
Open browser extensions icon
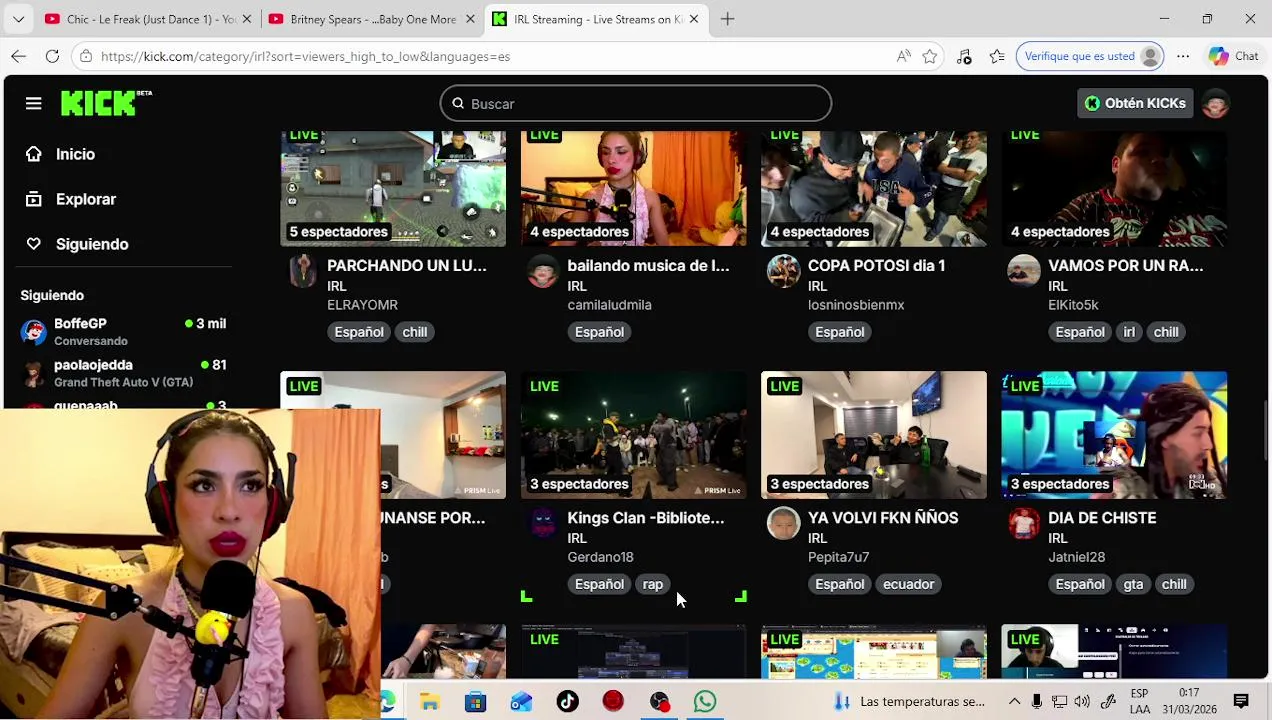tap(964, 56)
